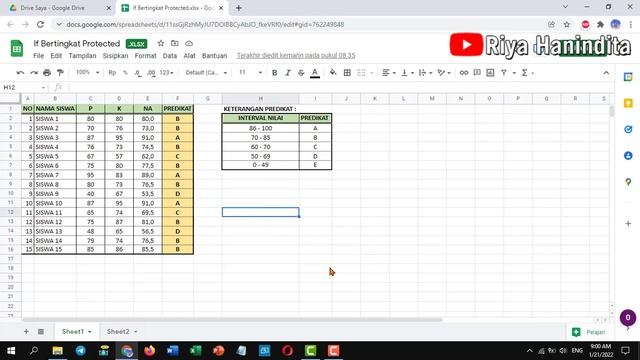
Task: Click the move to folder icon
Action: [x=175, y=43]
